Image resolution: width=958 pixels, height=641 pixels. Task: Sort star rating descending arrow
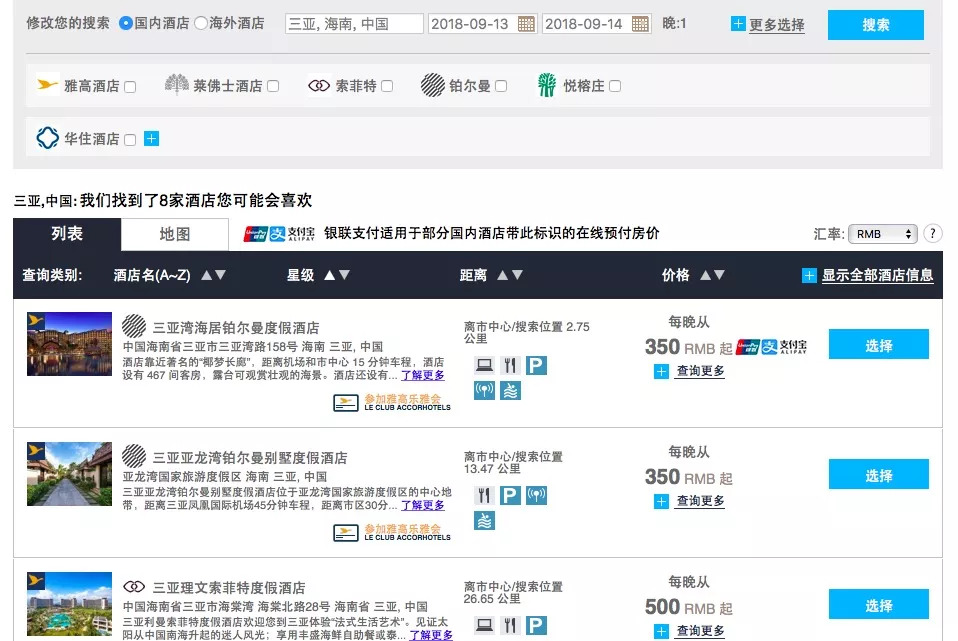(x=344, y=275)
